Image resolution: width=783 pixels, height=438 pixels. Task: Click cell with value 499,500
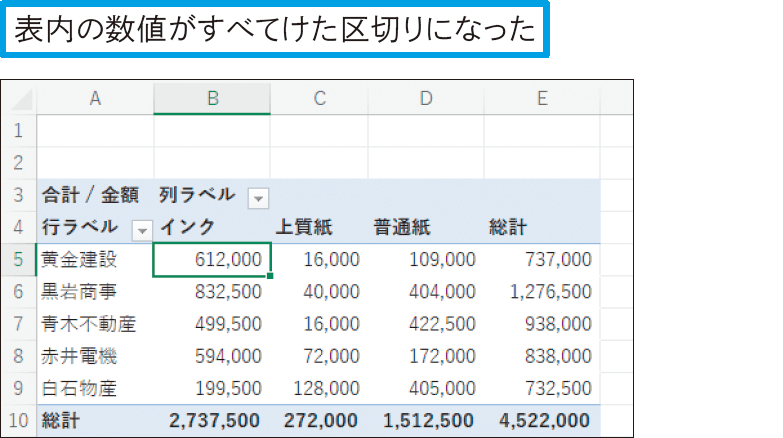pos(212,324)
